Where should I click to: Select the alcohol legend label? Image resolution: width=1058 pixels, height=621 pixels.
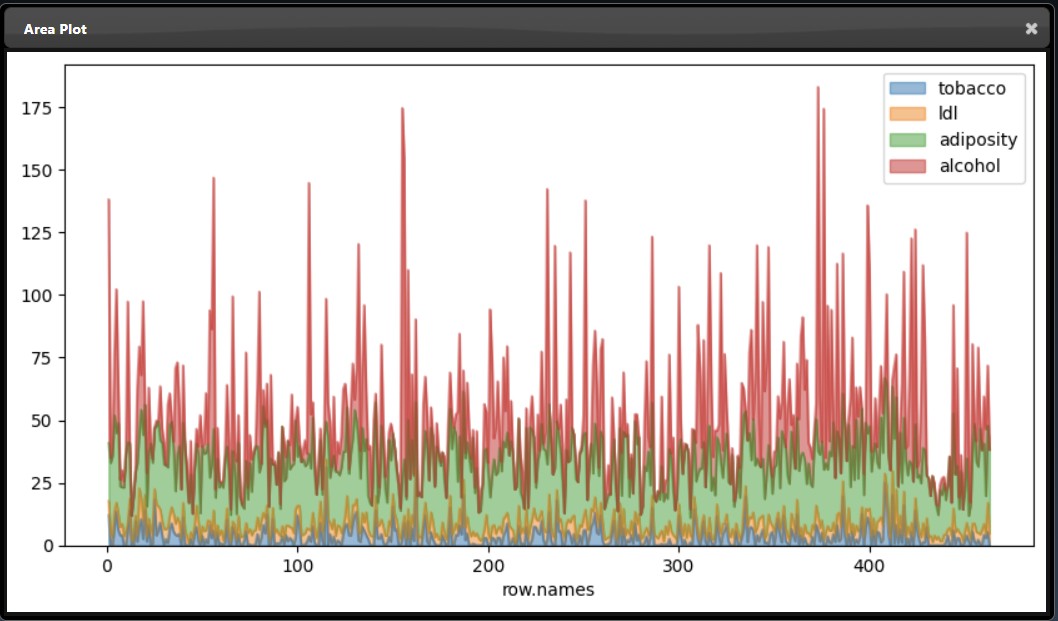[969, 166]
